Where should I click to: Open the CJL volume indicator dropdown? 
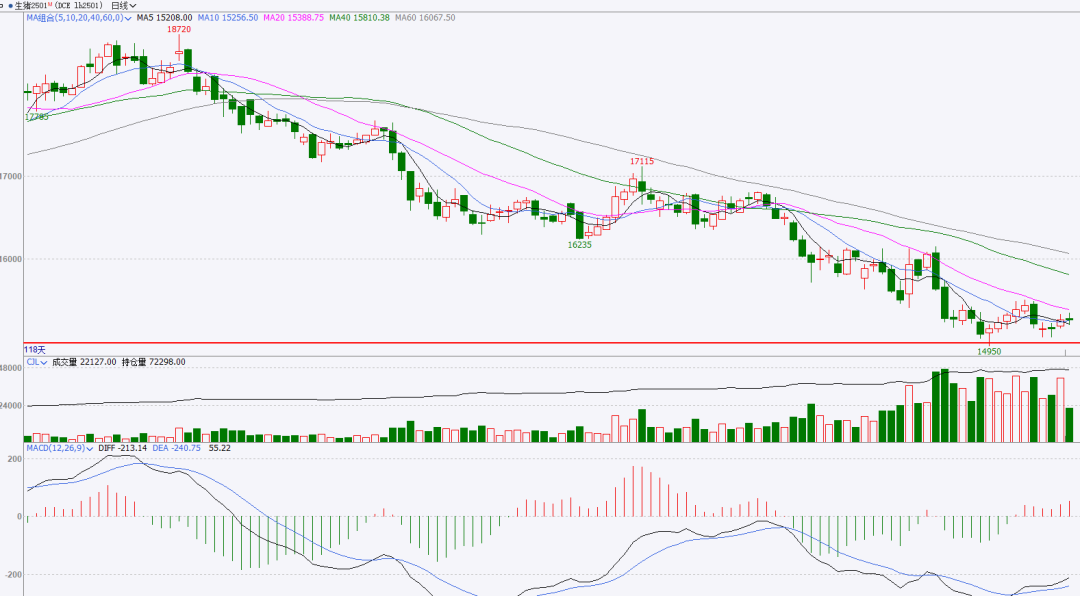(x=37, y=362)
